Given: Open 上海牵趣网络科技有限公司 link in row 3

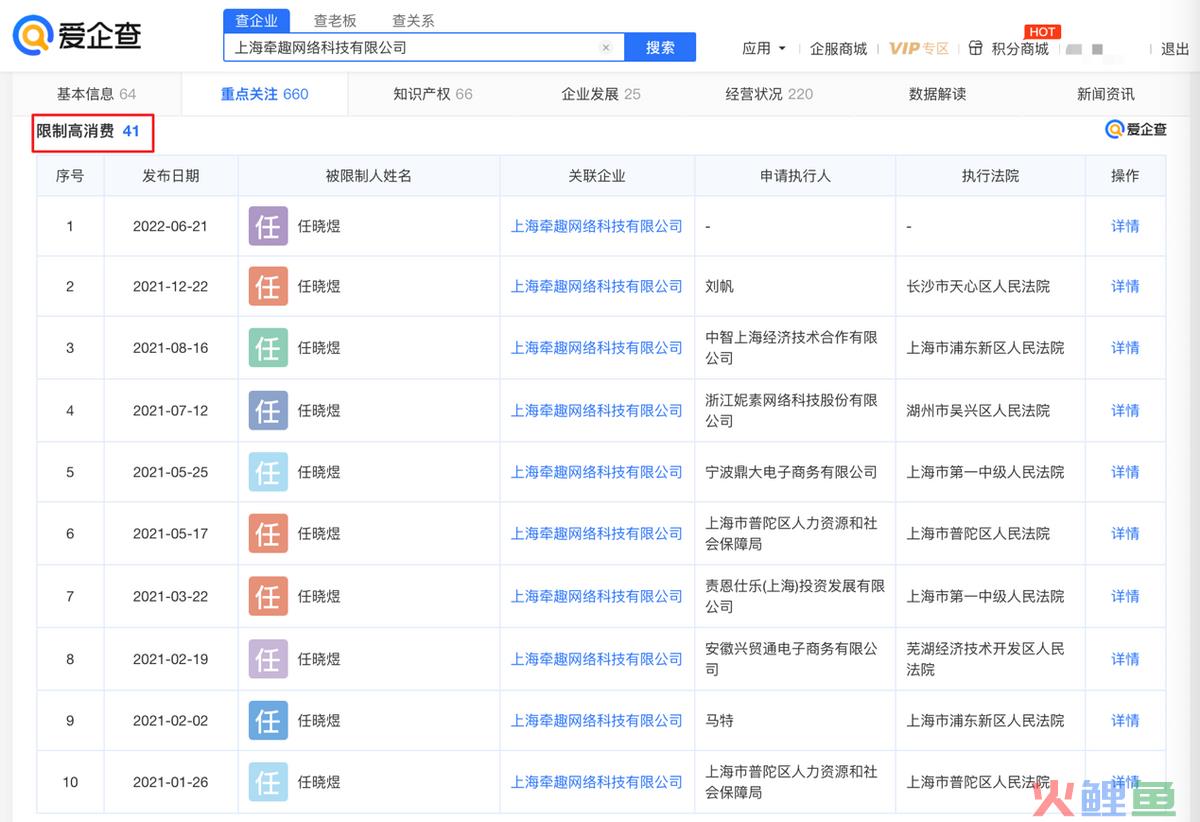Looking at the screenshot, I should tap(597, 348).
